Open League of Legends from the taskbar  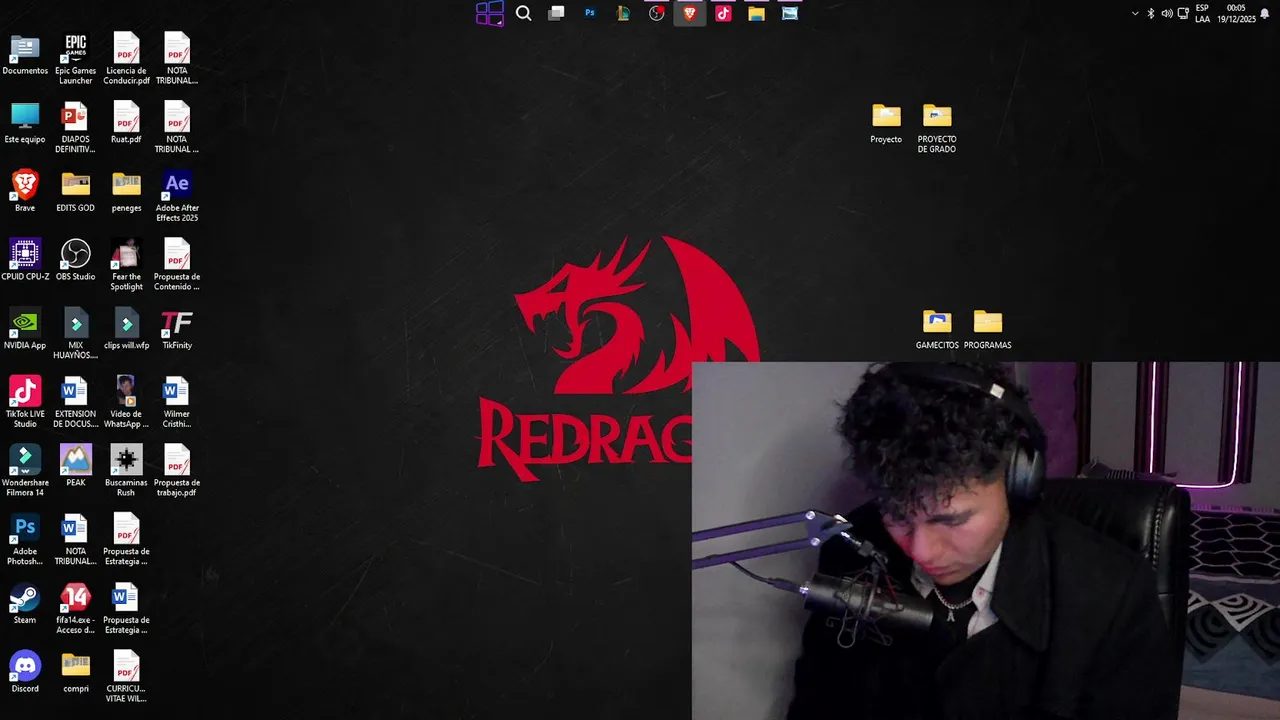pyautogui.click(x=623, y=13)
